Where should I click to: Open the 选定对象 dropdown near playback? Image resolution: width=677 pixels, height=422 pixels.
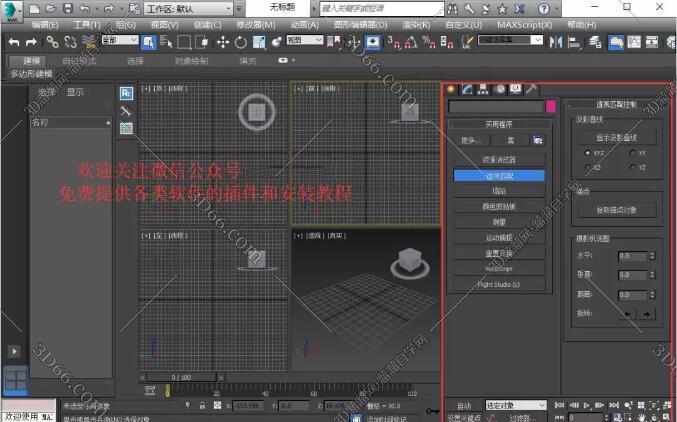click(513, 405)
